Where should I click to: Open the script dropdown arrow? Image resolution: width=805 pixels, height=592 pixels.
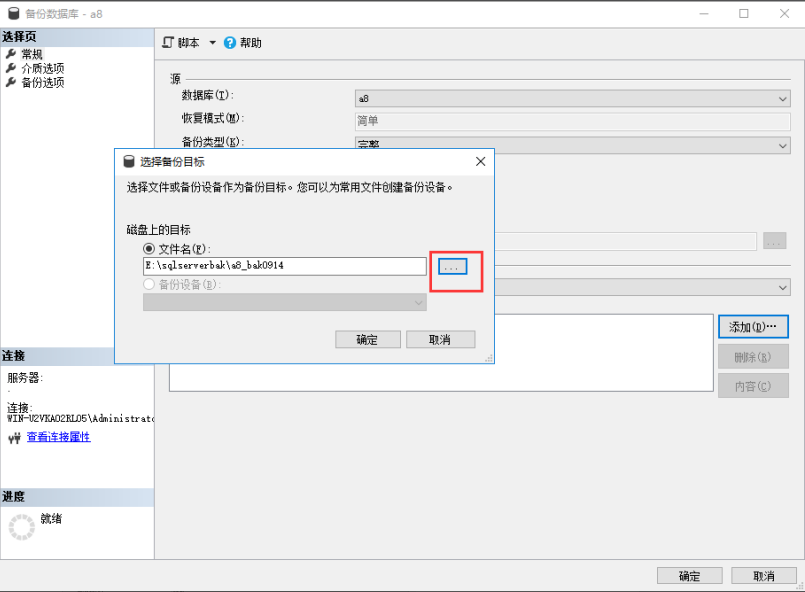213,43
